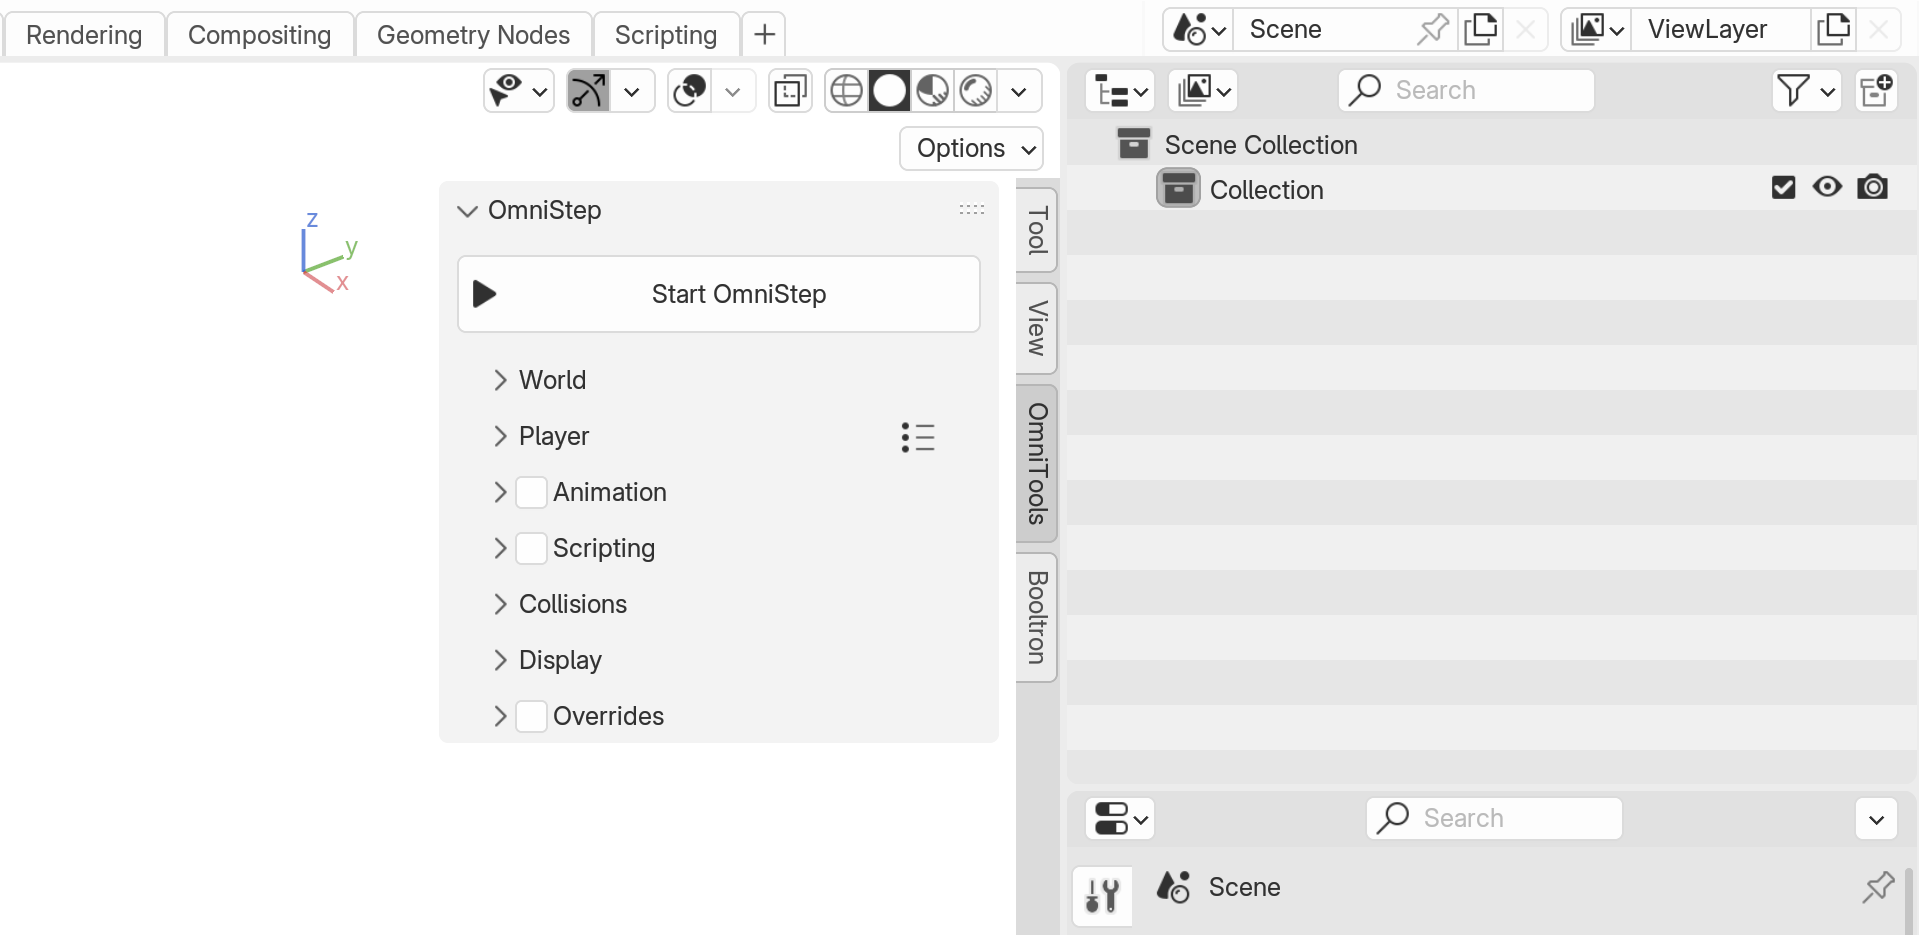Expand the Display subpanel
Screen dimensions: 1919x935
tap(501, 660)
